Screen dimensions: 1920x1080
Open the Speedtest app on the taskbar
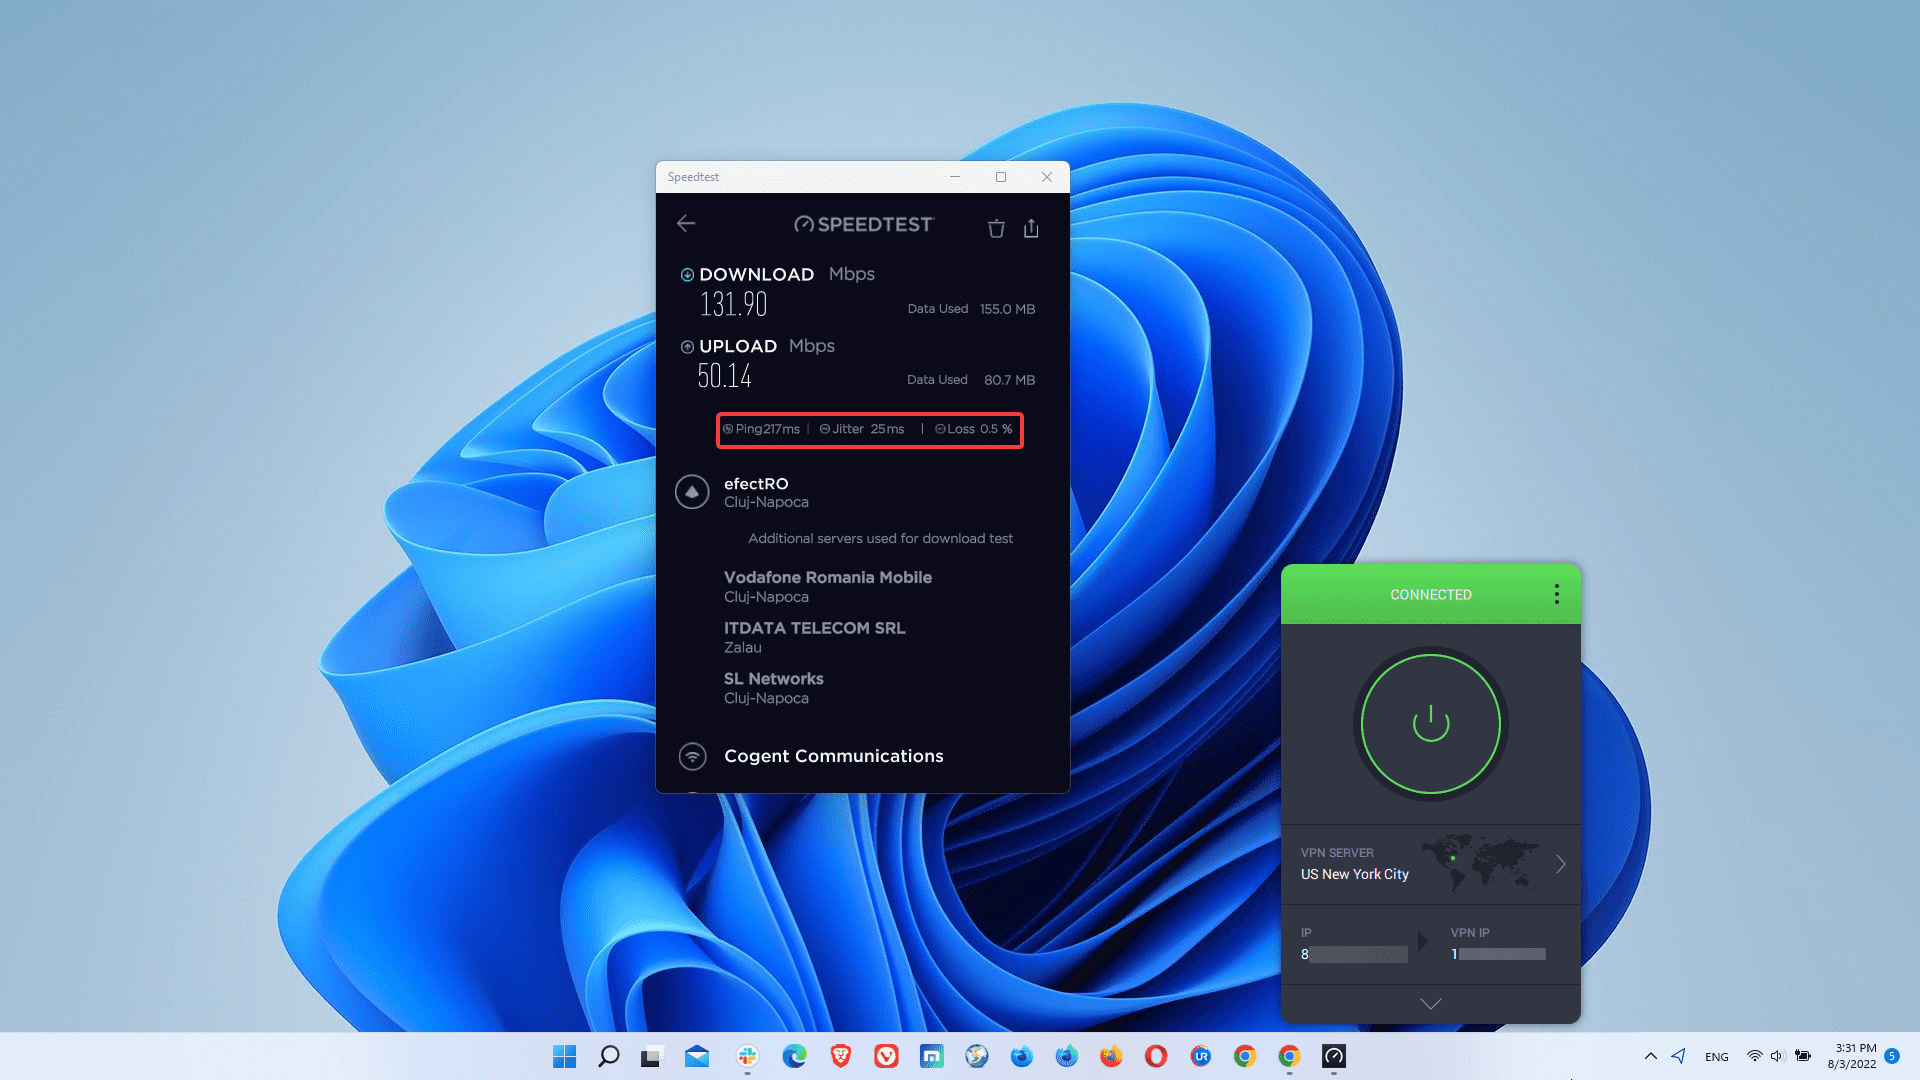1334,1056
